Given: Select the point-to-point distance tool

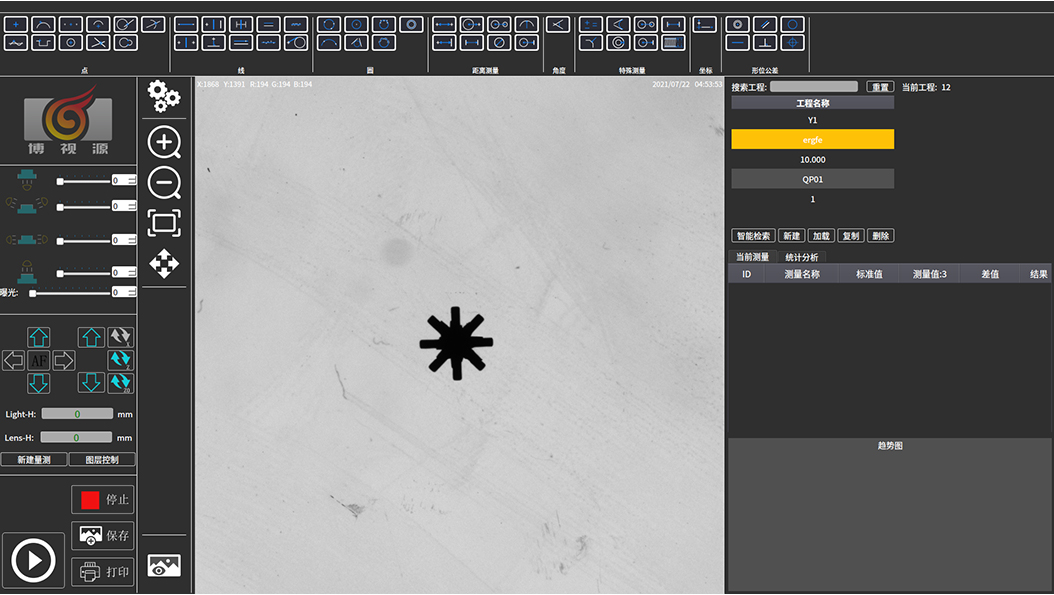Looking at the screenshot, I should click(444, 24).
